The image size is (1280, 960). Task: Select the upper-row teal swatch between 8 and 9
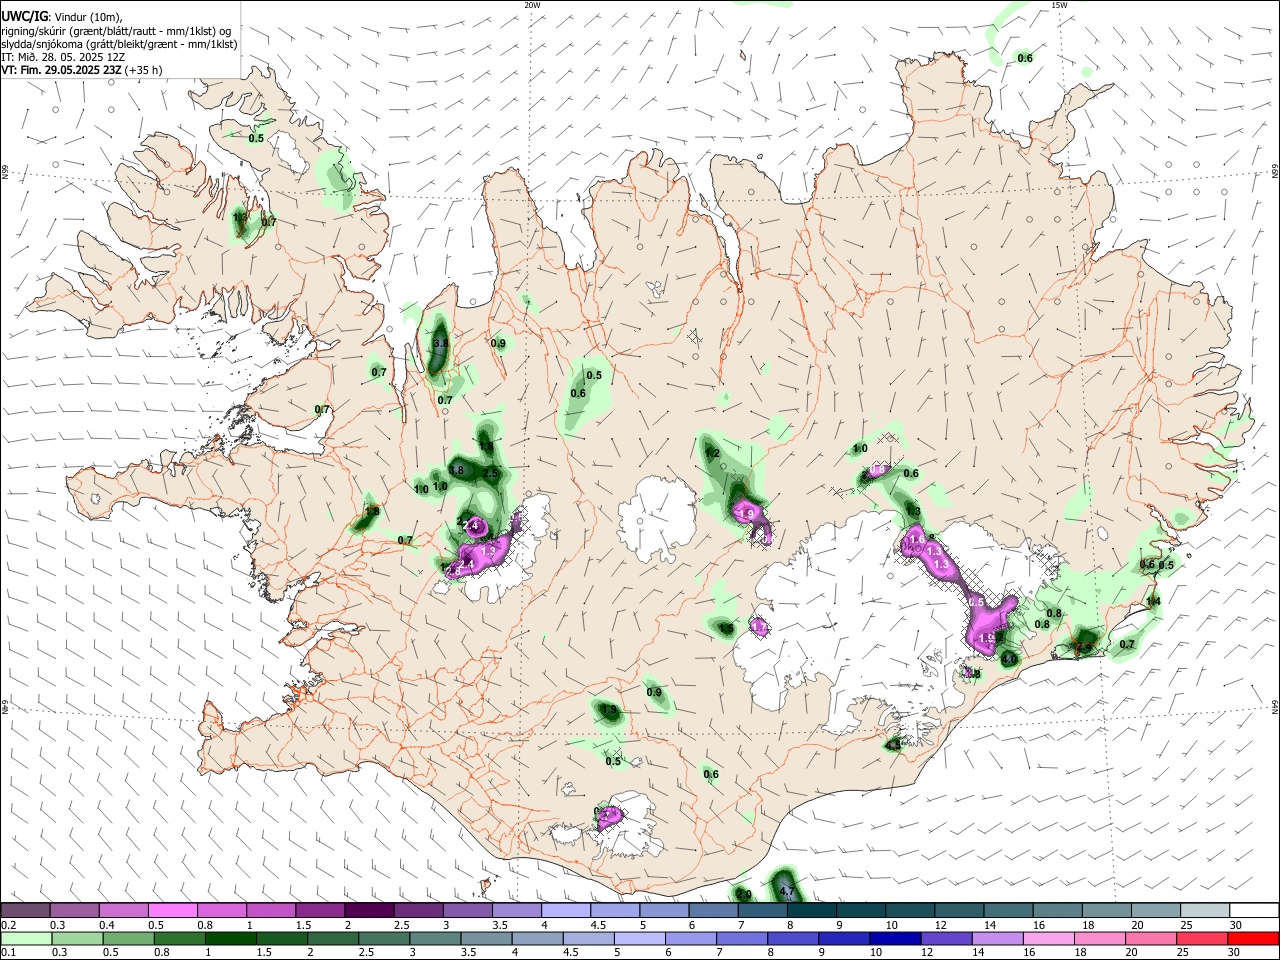pos(810,911)
